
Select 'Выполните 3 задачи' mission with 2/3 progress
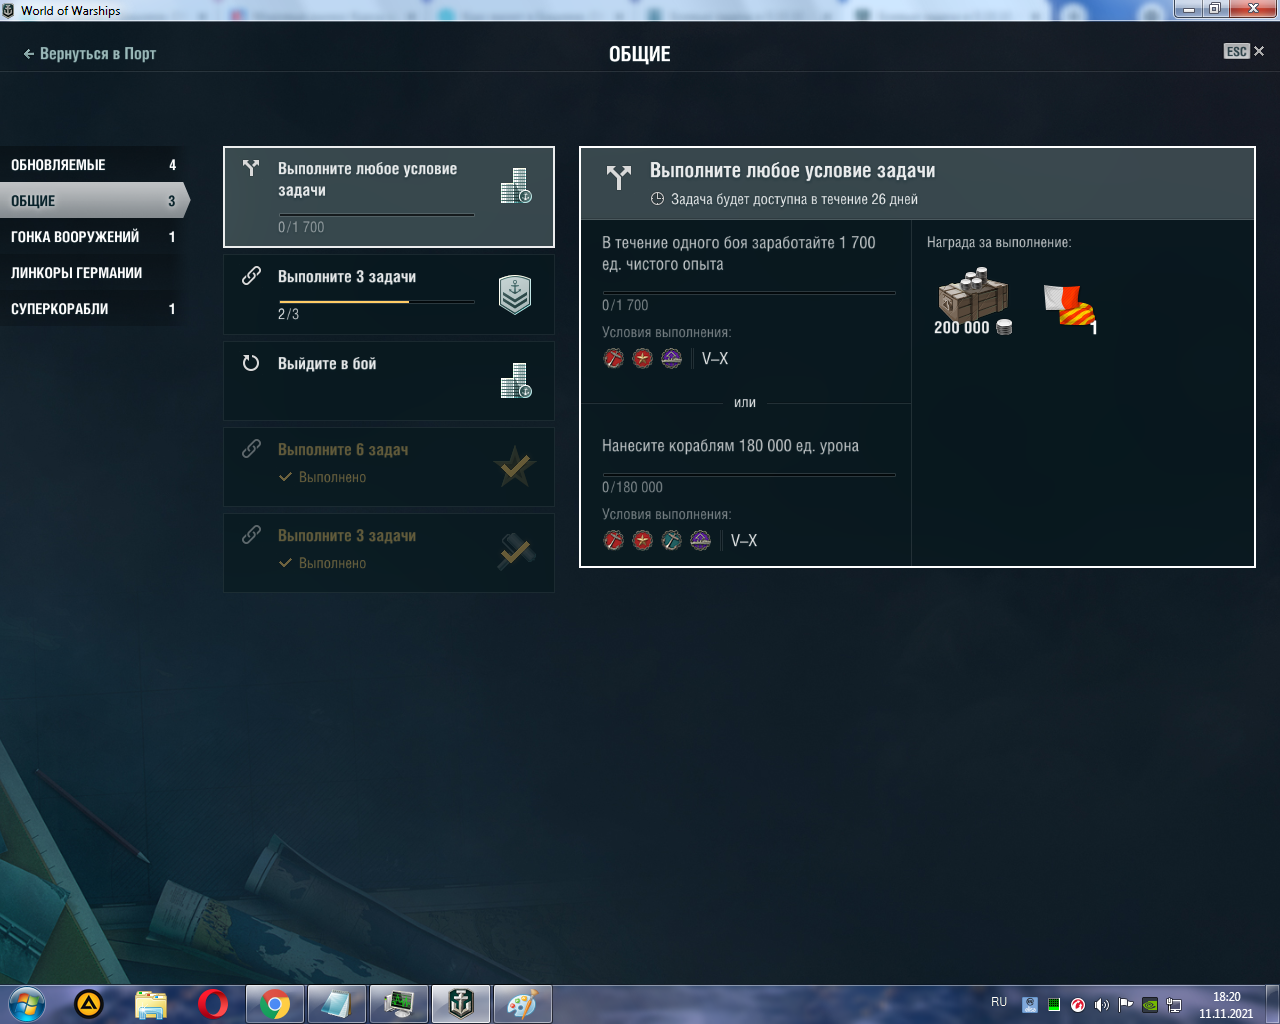[x=389, y=295]
